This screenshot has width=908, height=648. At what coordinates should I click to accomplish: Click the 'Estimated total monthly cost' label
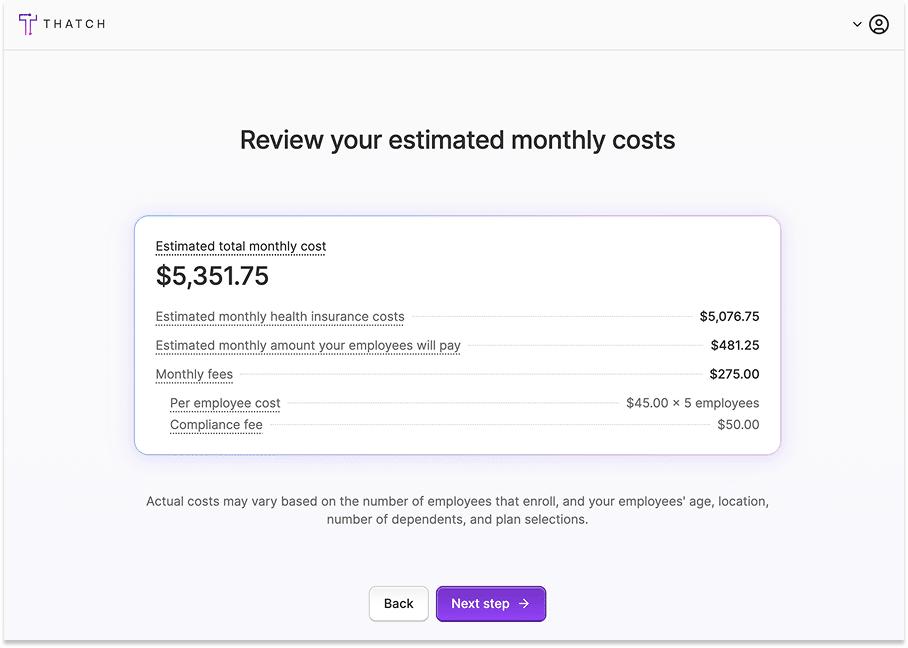[x=241, y=246]
